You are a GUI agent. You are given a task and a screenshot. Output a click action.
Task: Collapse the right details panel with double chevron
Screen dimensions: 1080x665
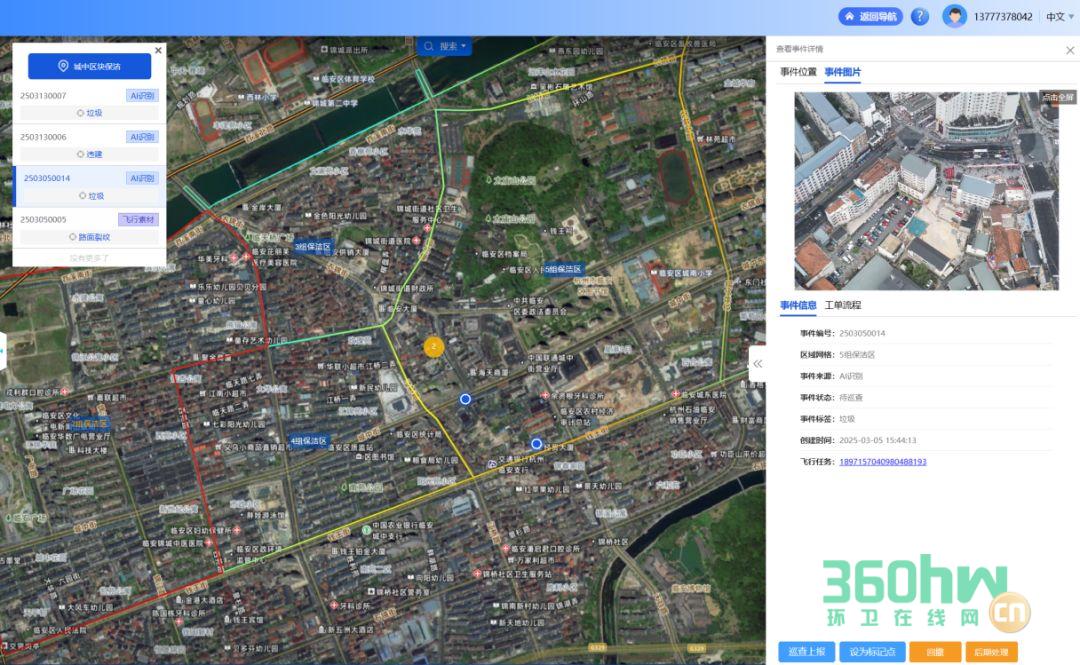(x=758, y=363)
